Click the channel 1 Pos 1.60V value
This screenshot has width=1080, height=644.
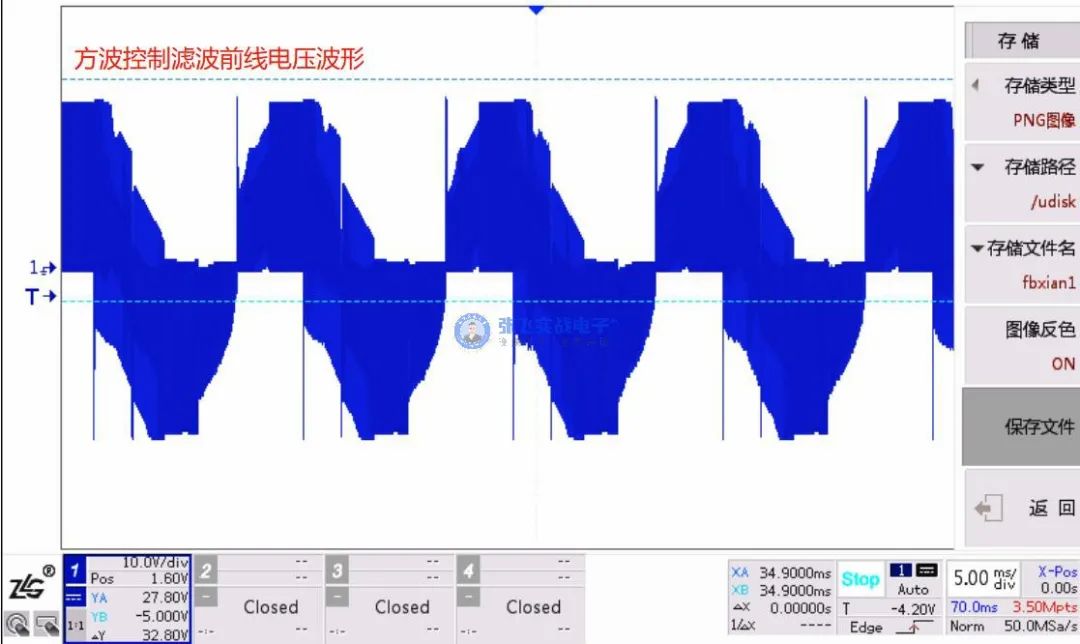(x=169, y=579)
